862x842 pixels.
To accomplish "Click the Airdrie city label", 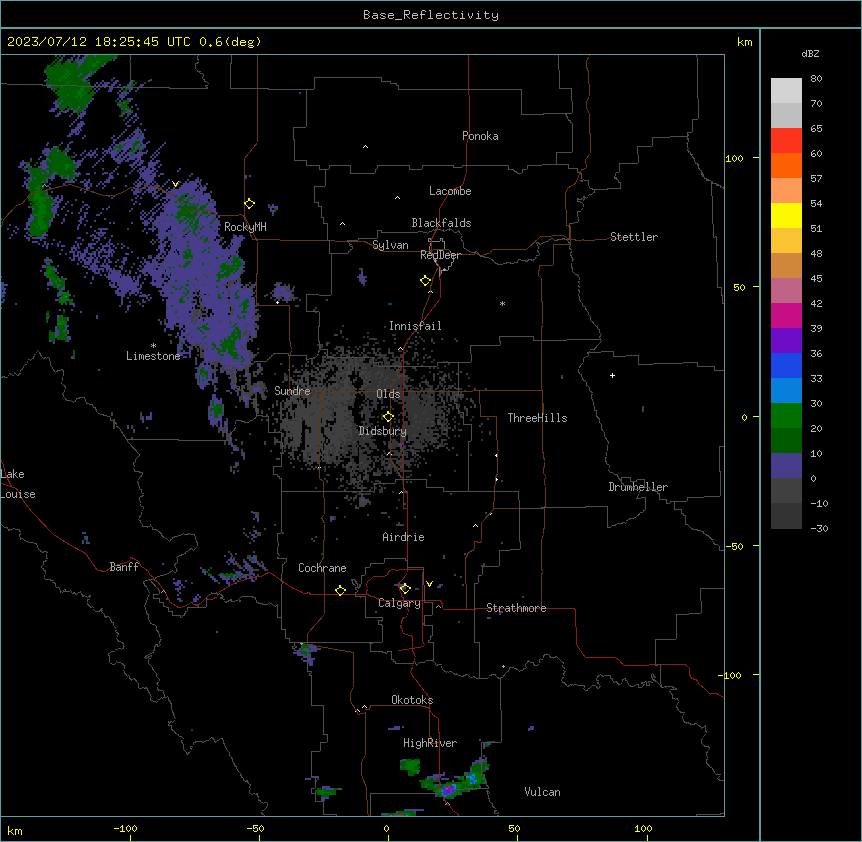I will point(403,537).
